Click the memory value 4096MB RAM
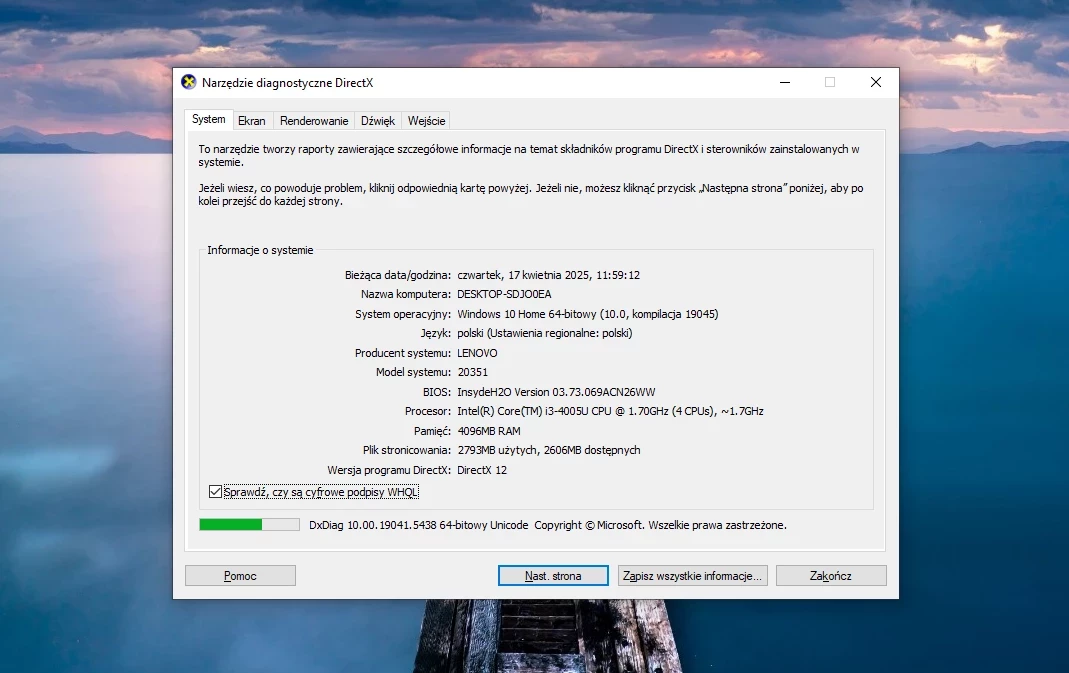The width and height of the screenshot is (1069, 673). pyautogui.click(x=489, y=431)
